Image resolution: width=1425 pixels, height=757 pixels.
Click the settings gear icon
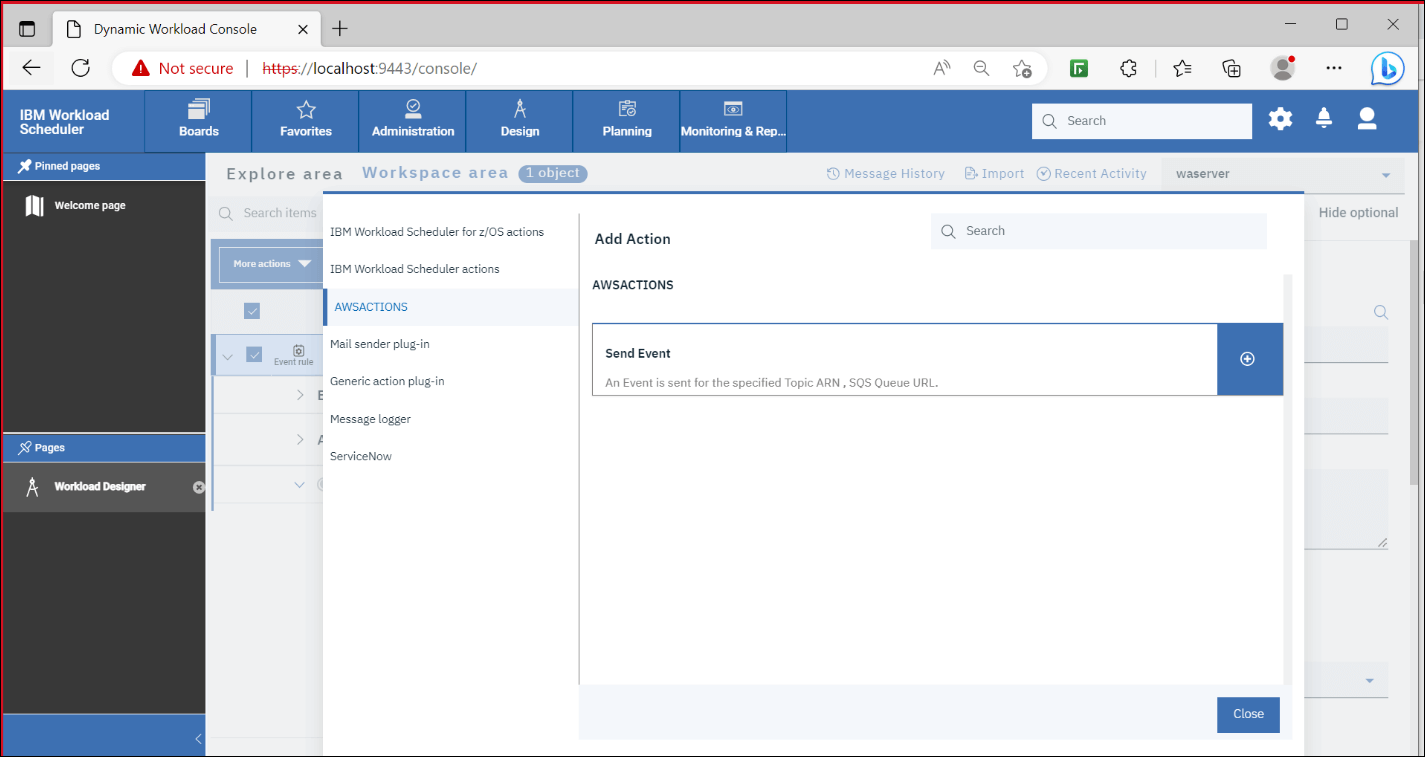click(x=1280, y=120)
